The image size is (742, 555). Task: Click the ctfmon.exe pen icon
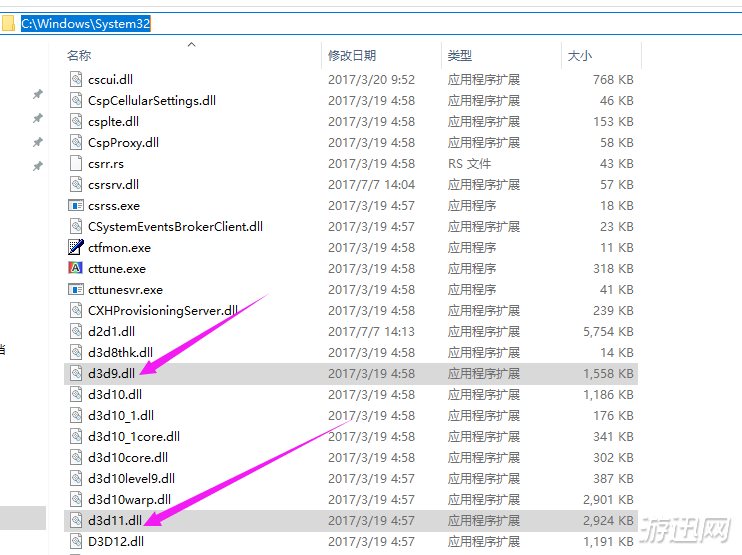tap(76, 247)
